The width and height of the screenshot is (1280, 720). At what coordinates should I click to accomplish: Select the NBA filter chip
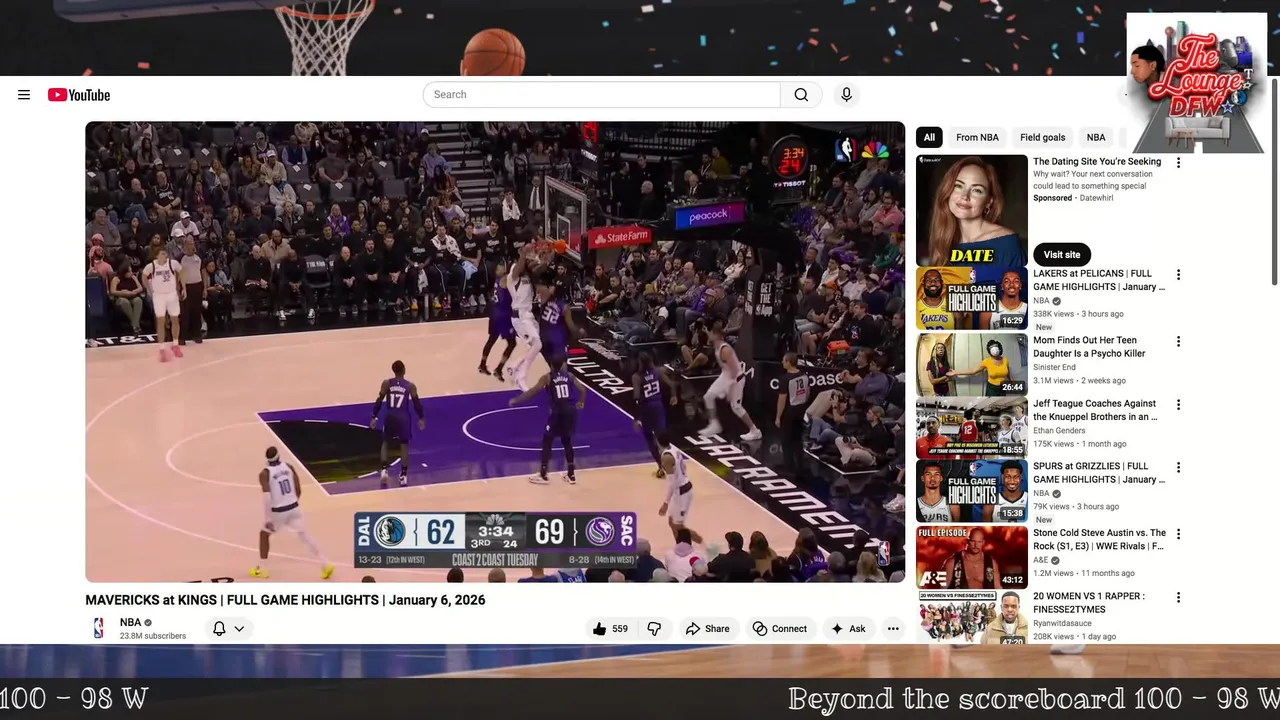1096,138
